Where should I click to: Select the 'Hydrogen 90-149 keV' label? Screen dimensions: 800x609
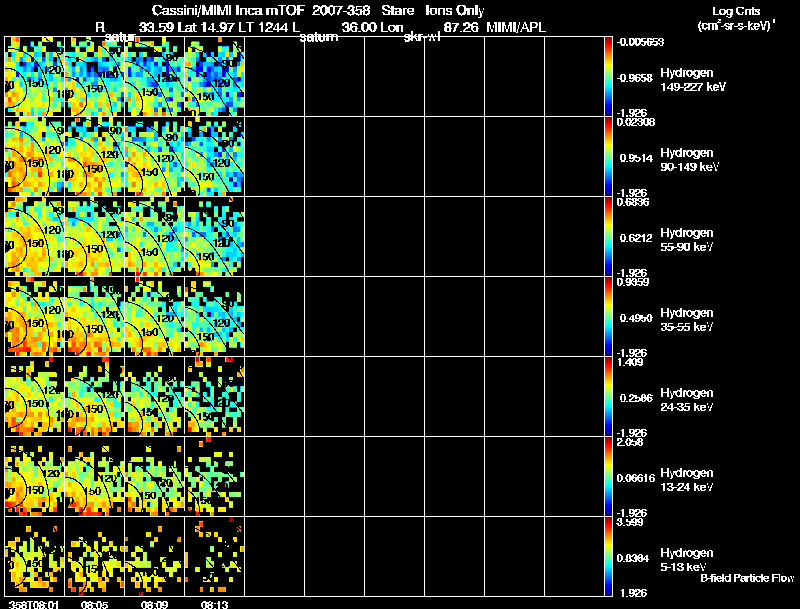pos(689,160)
